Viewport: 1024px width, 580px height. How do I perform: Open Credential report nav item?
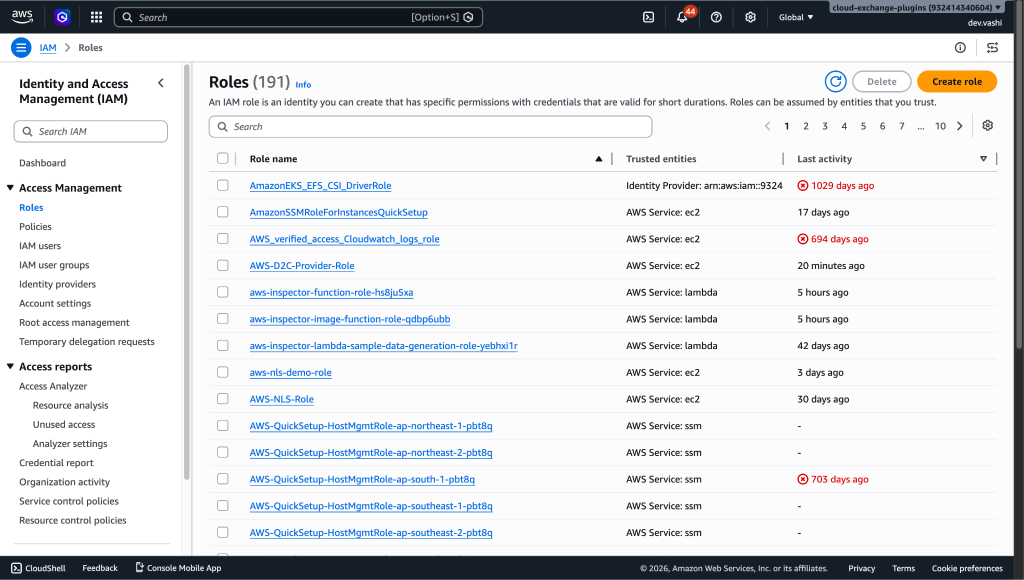click(56, 462)
